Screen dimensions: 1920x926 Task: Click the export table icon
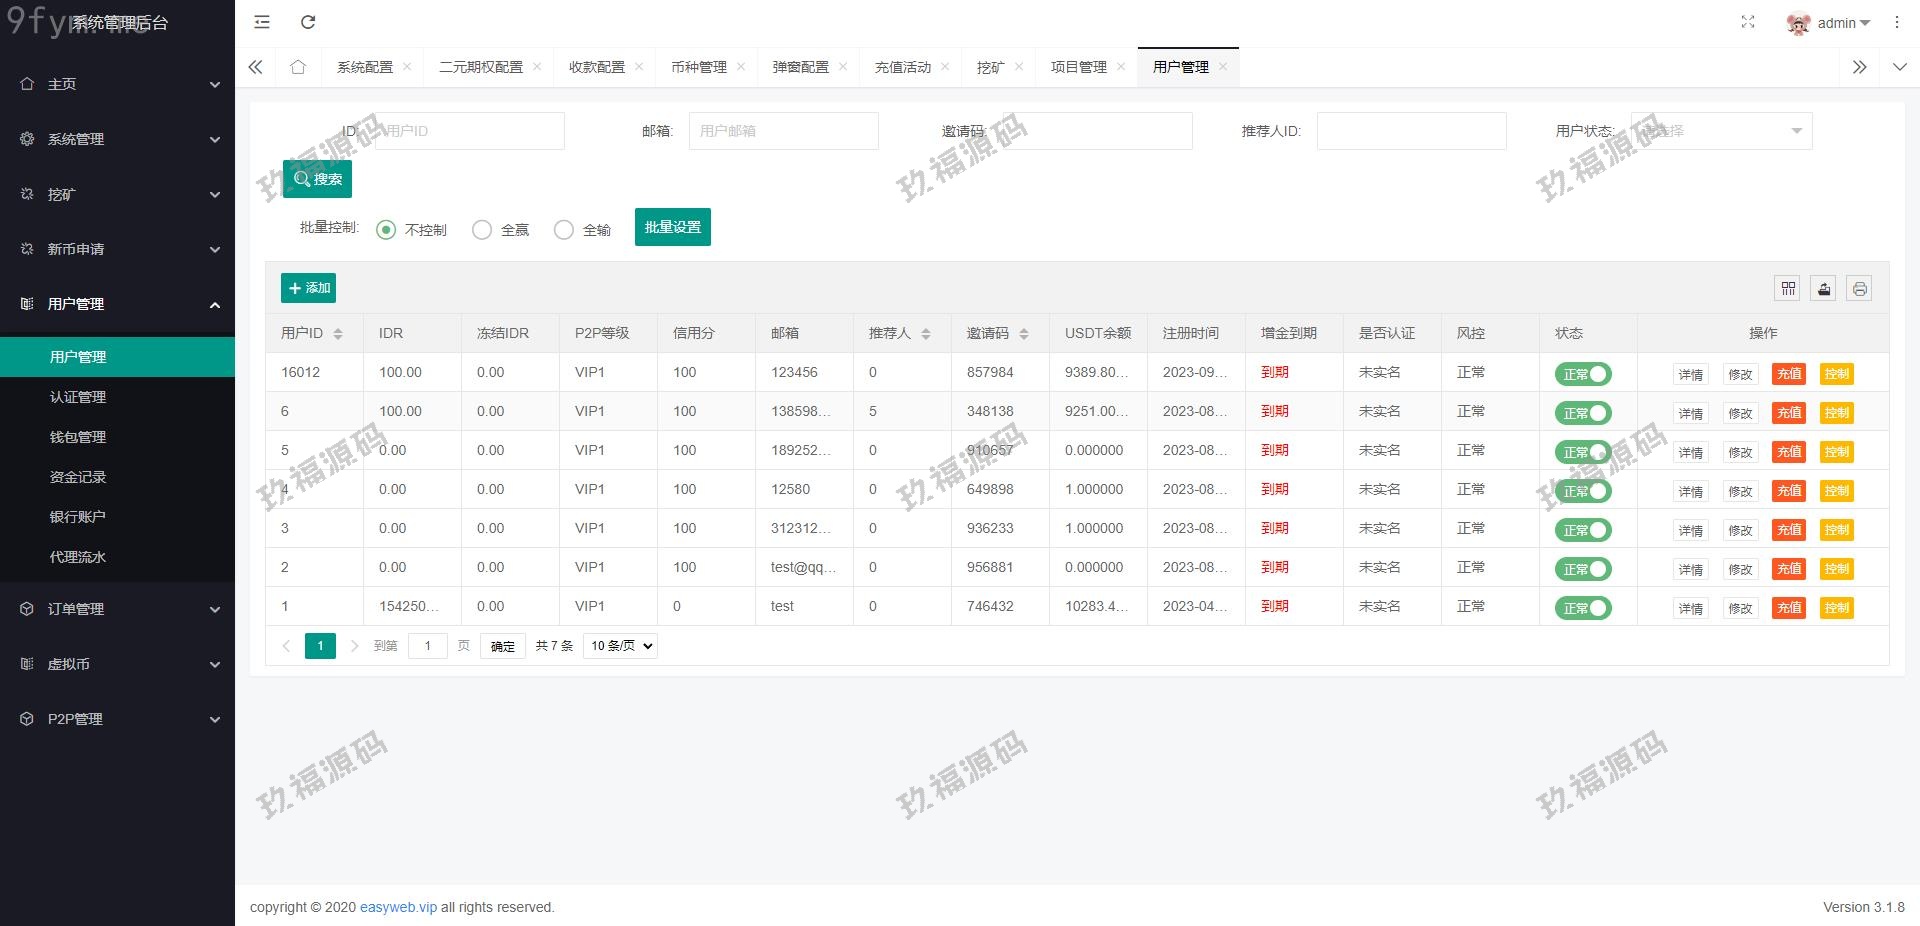click(1824, 289)
